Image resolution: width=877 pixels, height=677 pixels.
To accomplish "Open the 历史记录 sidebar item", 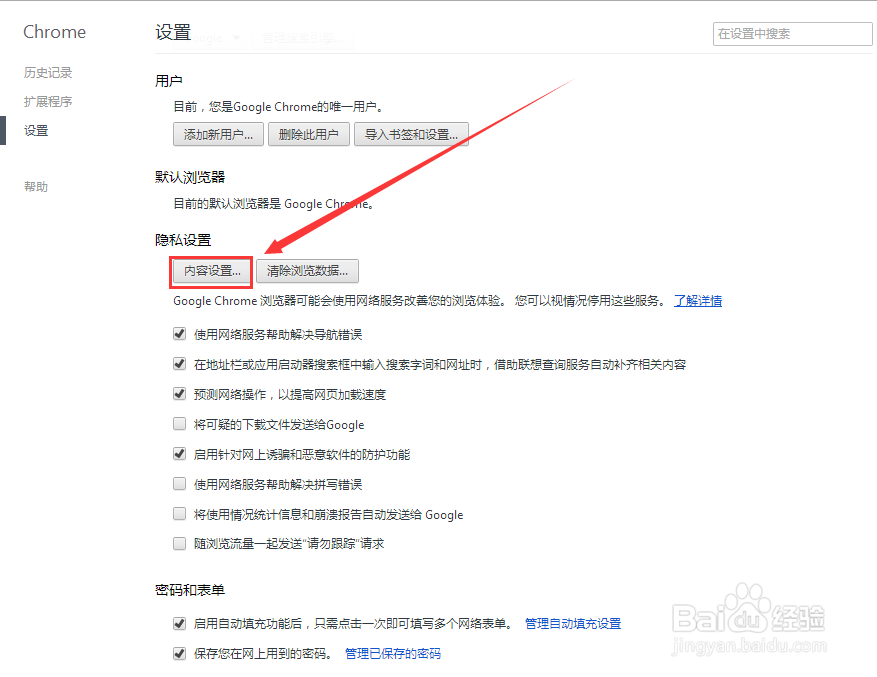I will point(47,72).
